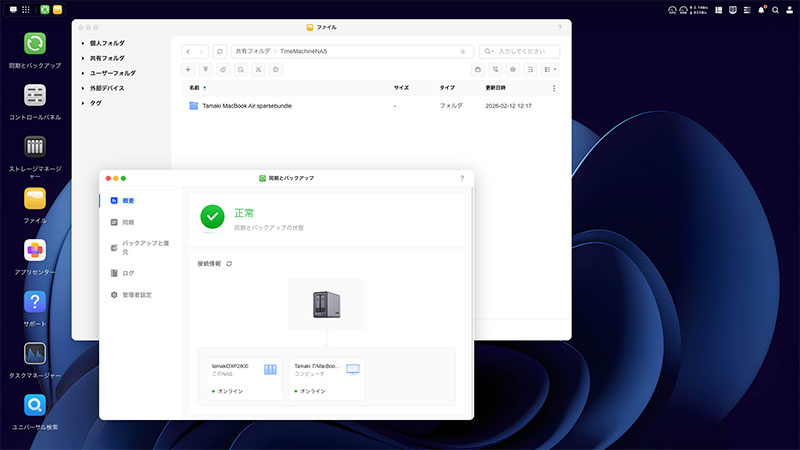Launch タスクマネージャー from the desktop

pyautogui.click(x=35, y=353)
